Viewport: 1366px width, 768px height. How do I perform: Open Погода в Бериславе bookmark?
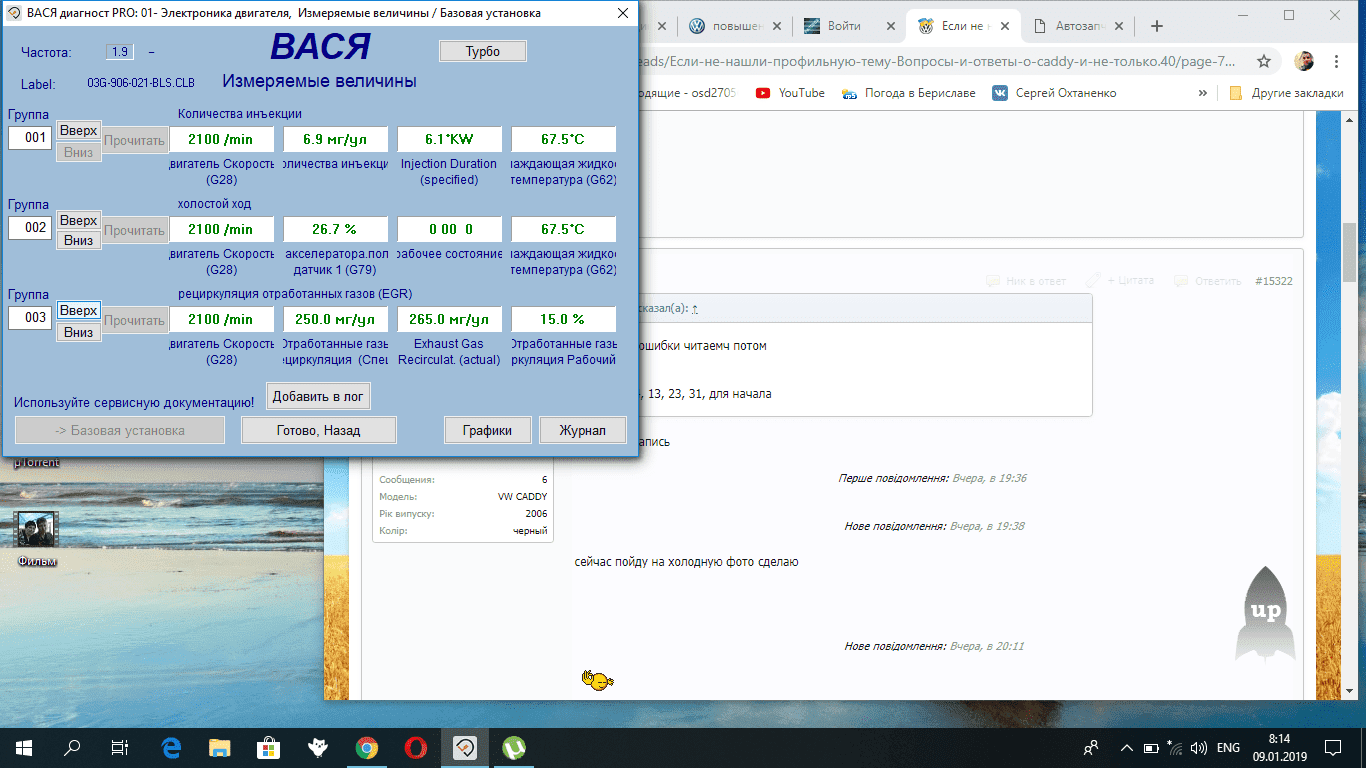coord(908,93)
